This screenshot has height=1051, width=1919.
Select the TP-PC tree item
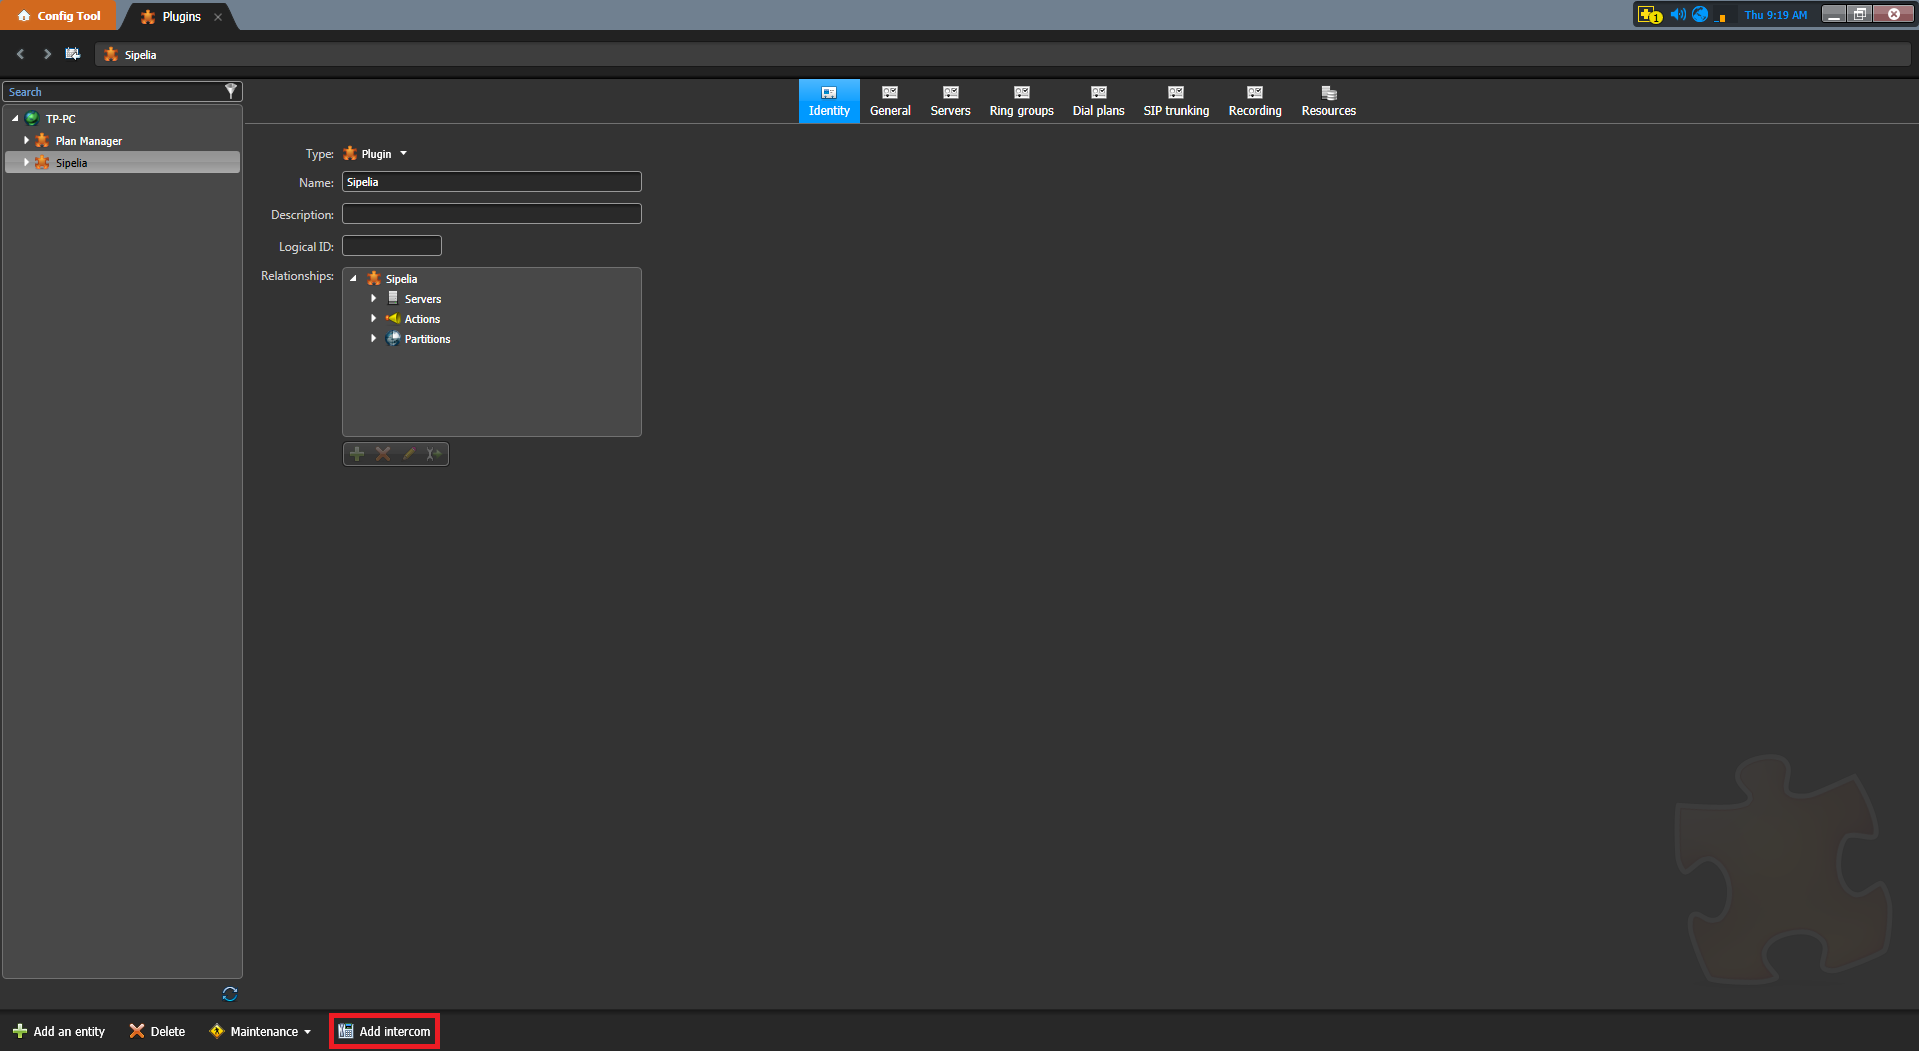60,119
